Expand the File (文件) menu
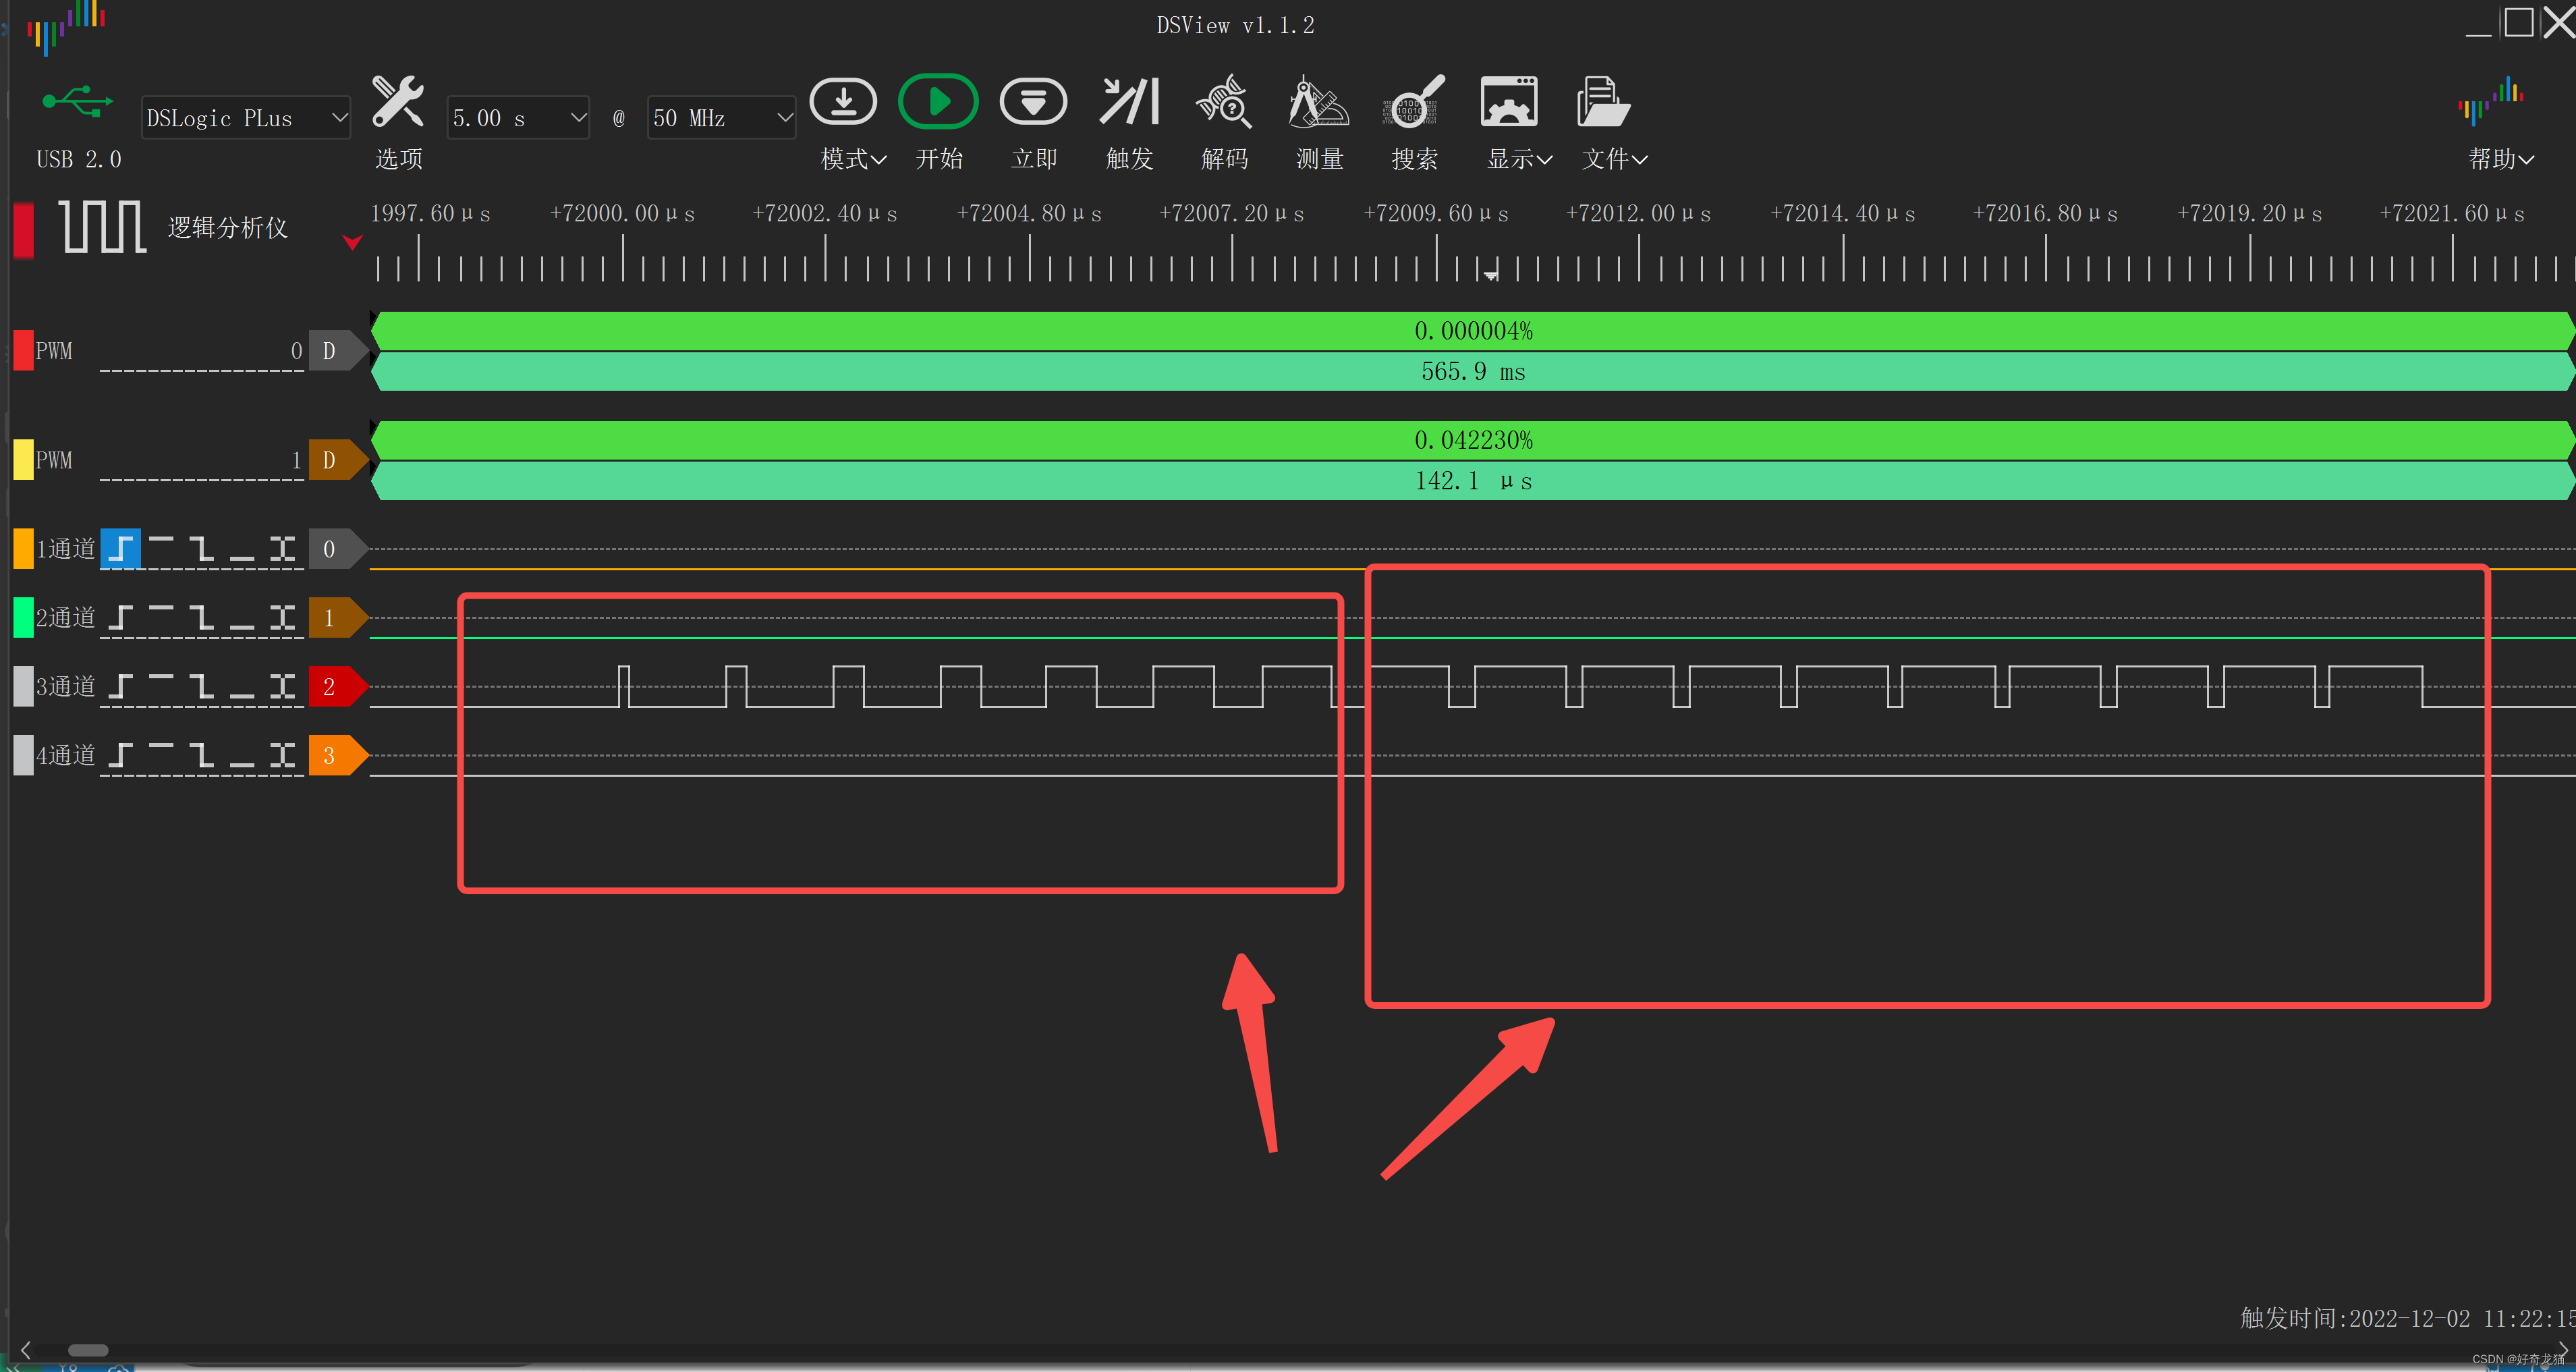The image size is (2576, 1372). 1613,159
